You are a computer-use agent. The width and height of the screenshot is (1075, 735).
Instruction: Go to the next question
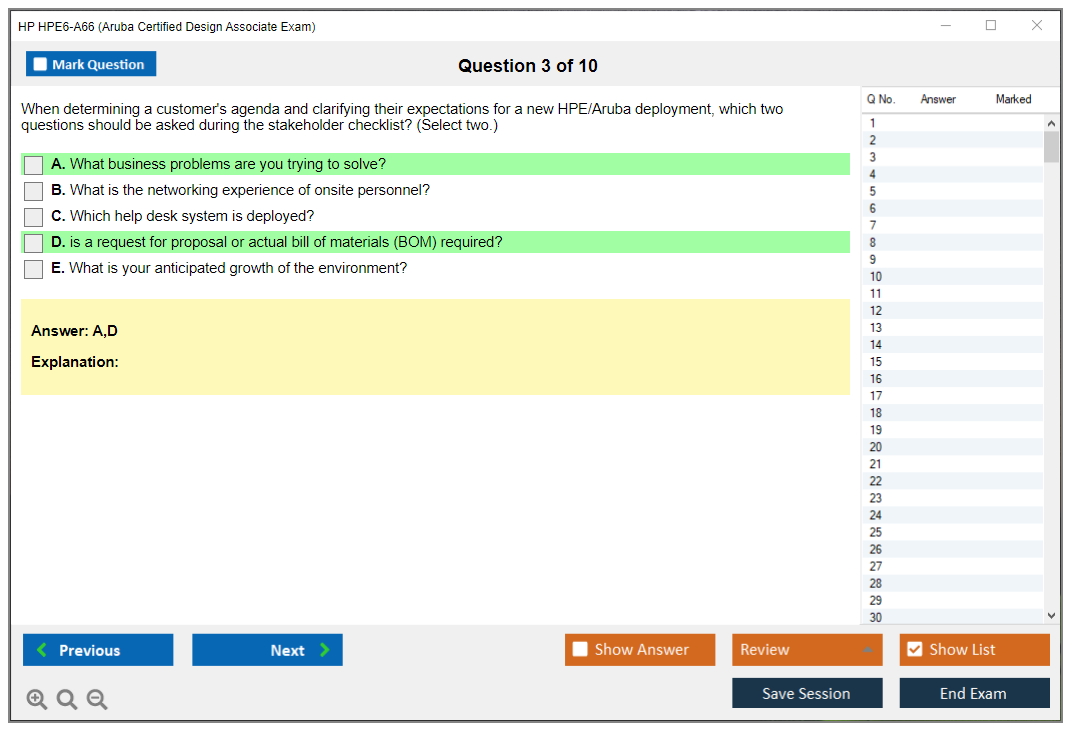[x=267, y=650]
